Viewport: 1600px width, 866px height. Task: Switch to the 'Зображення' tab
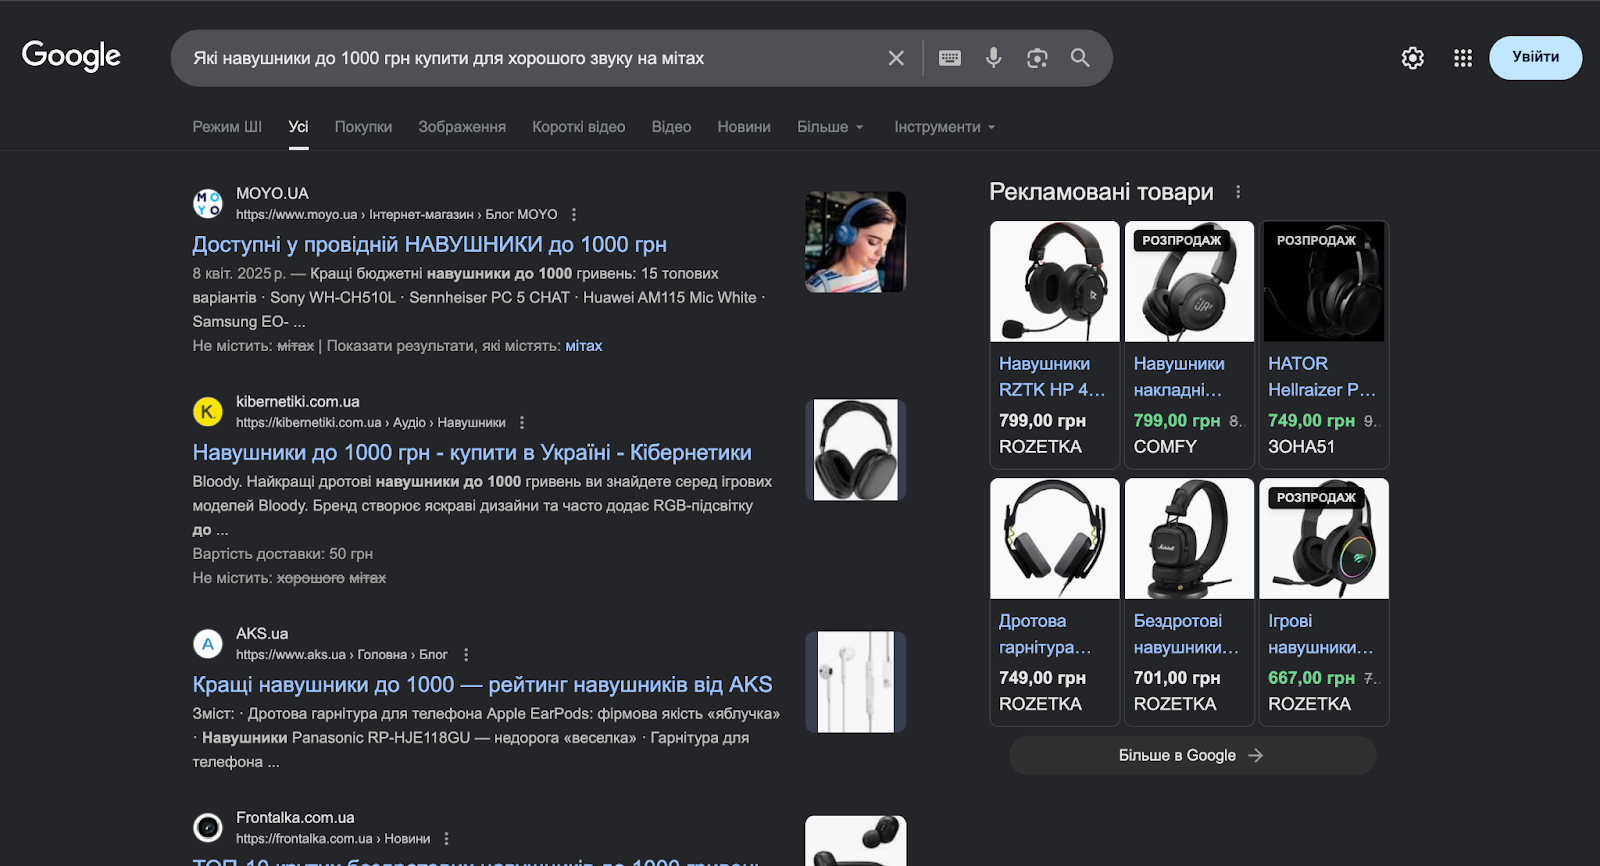tap(462, 127)
